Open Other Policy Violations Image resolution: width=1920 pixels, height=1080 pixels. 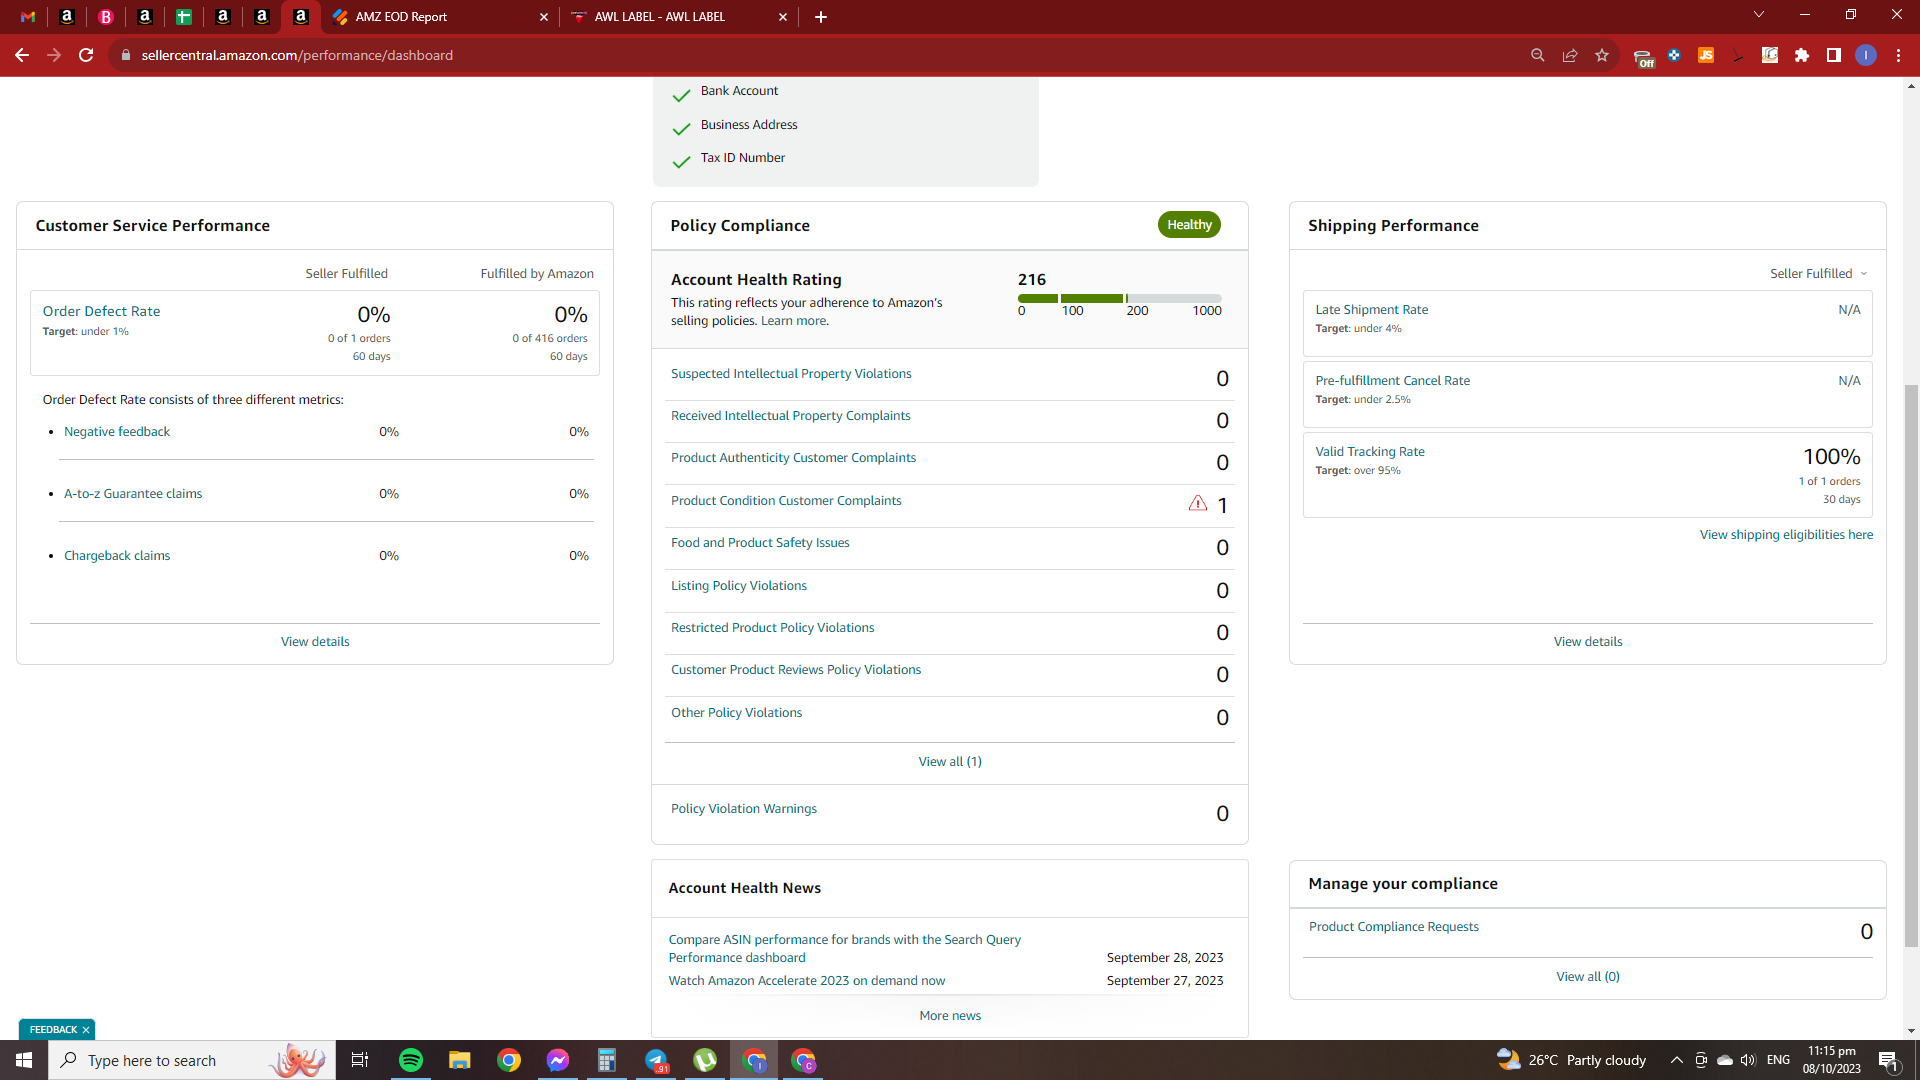pos(737,712)
